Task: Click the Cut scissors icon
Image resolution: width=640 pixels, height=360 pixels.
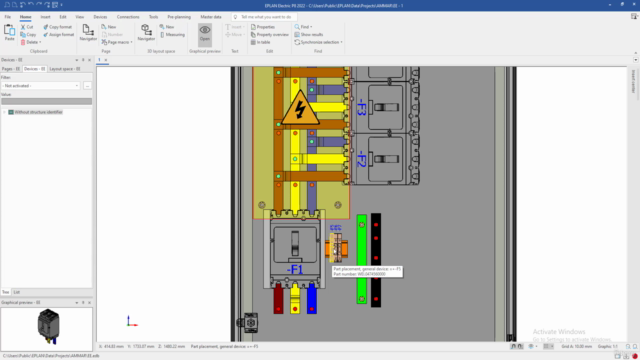Action: (x=23, y=27)
